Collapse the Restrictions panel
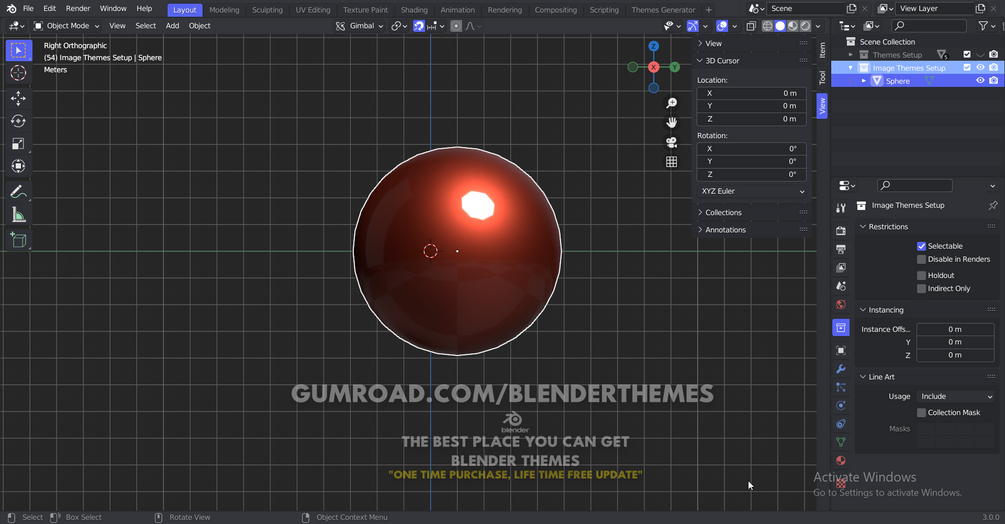The width and height of the screenshot is (1005, 524). point(863,227)
